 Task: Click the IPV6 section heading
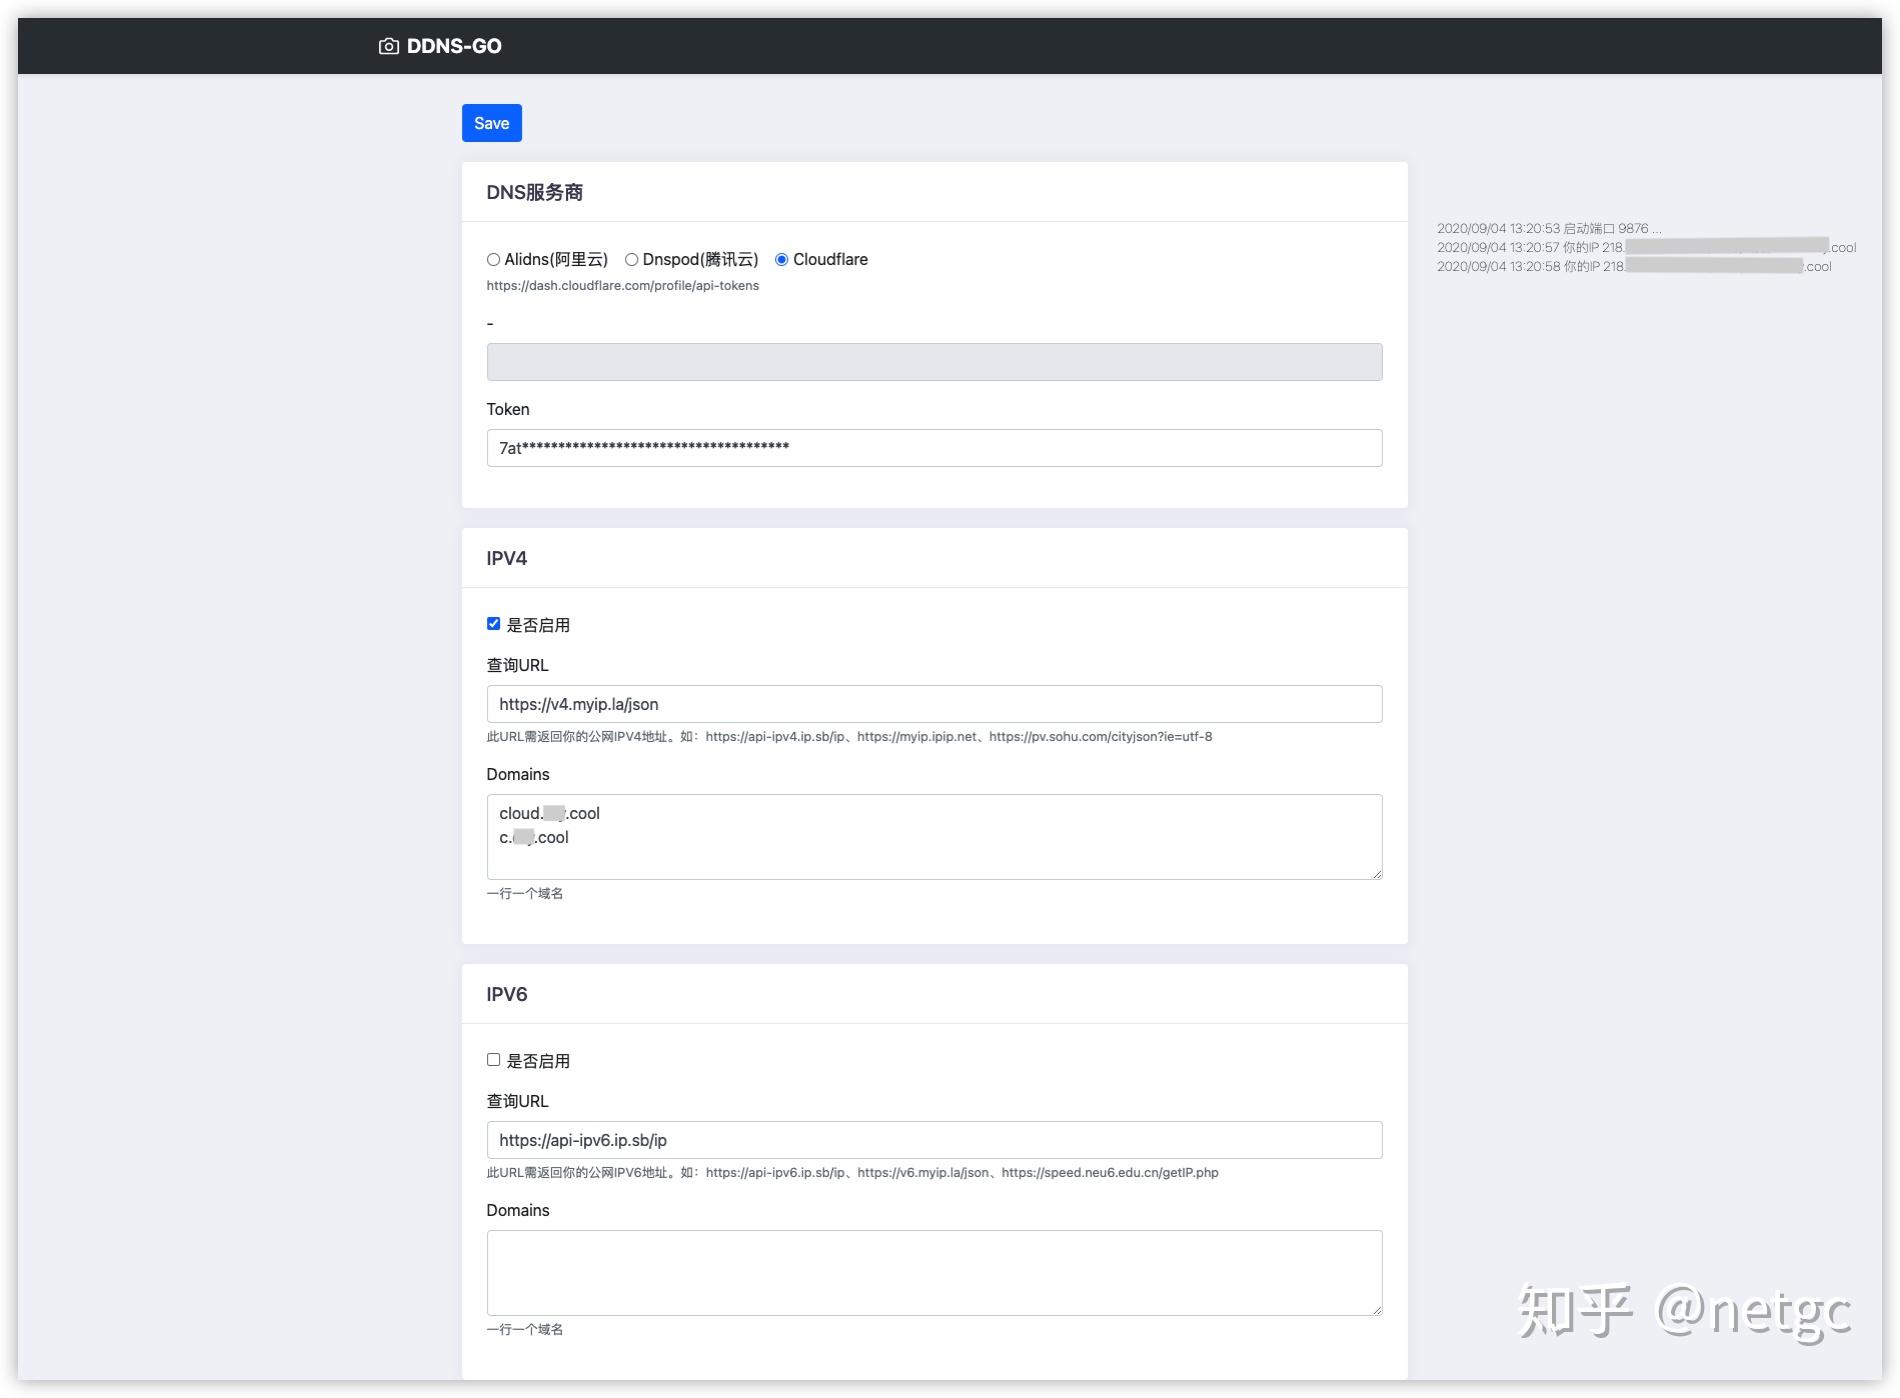(505, 993)
